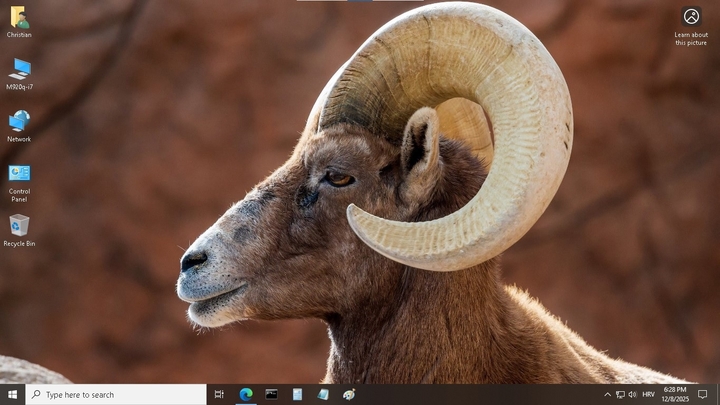Select the Network desktop icon
The width and height of the screenshot is (720, 405).
tap(19, 122)
